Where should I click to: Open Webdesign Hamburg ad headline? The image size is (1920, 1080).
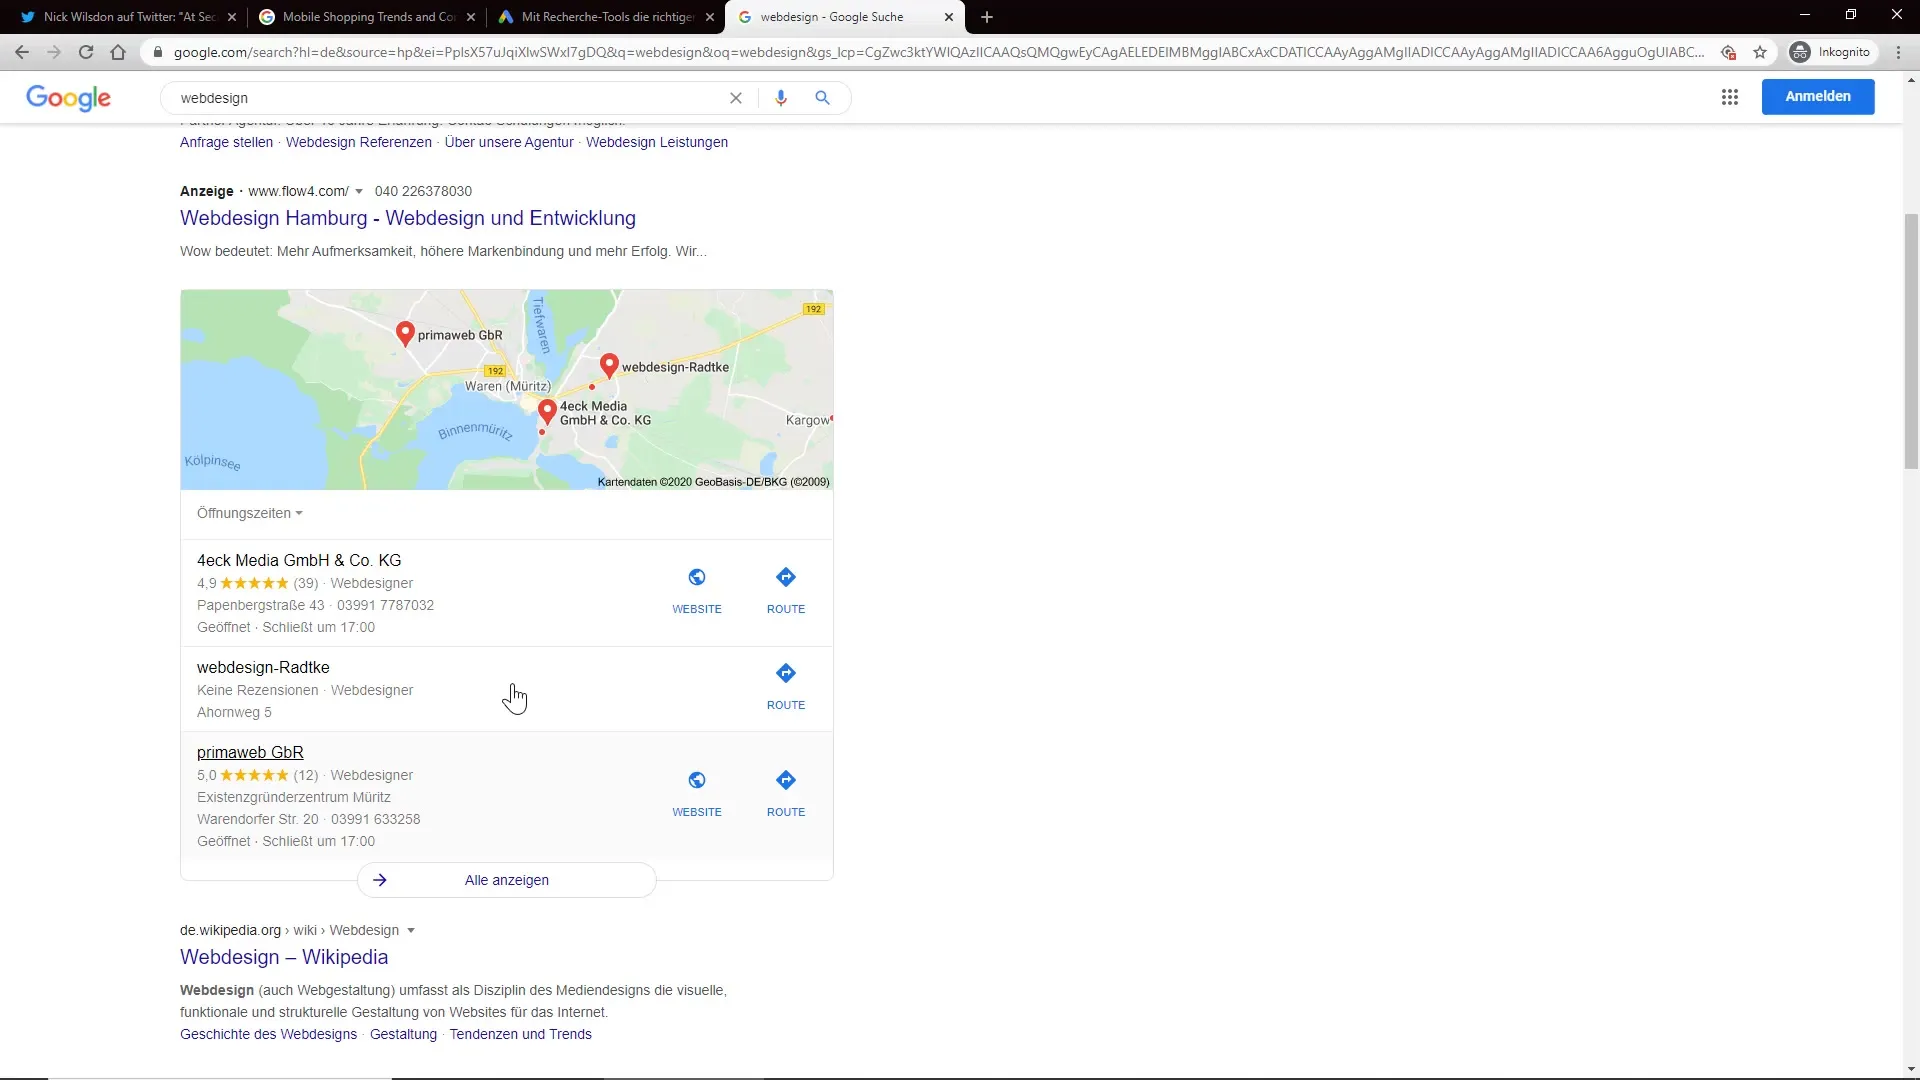click(x=408, y=218)
